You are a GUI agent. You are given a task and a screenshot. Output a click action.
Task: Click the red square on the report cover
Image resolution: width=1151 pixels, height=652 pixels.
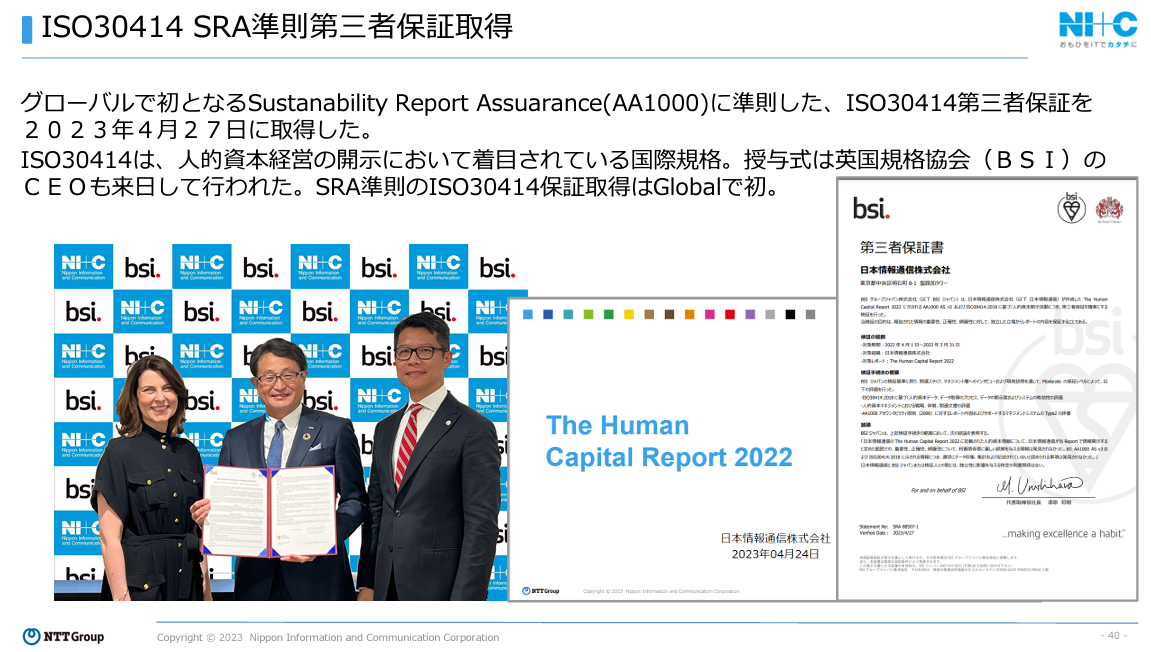click(730, 314)
